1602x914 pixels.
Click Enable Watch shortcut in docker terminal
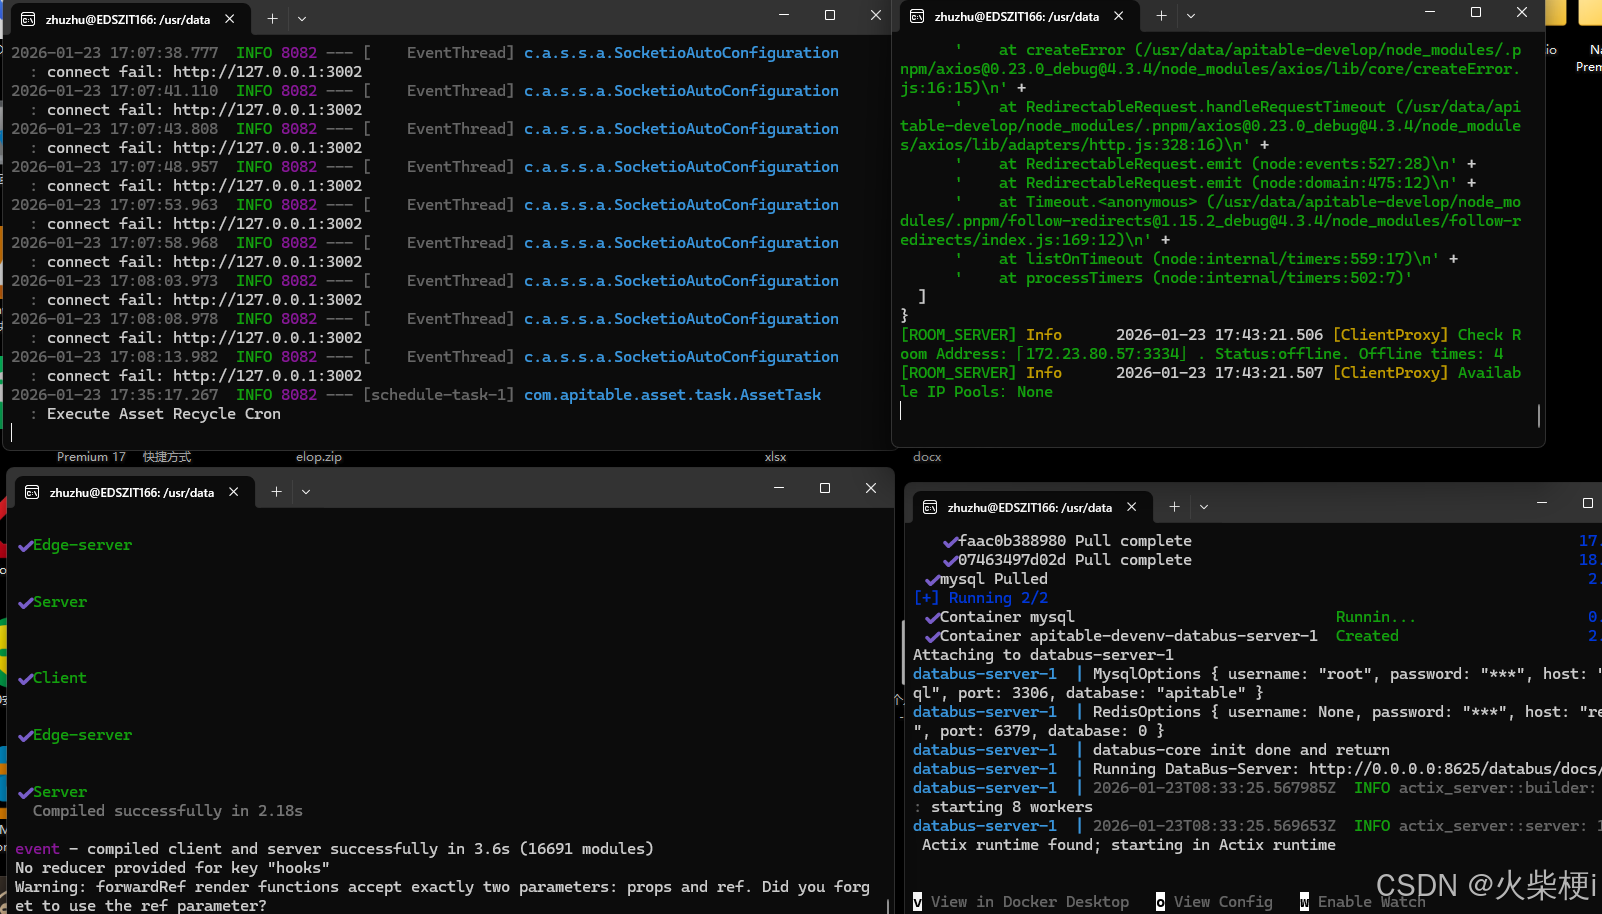1363,902
